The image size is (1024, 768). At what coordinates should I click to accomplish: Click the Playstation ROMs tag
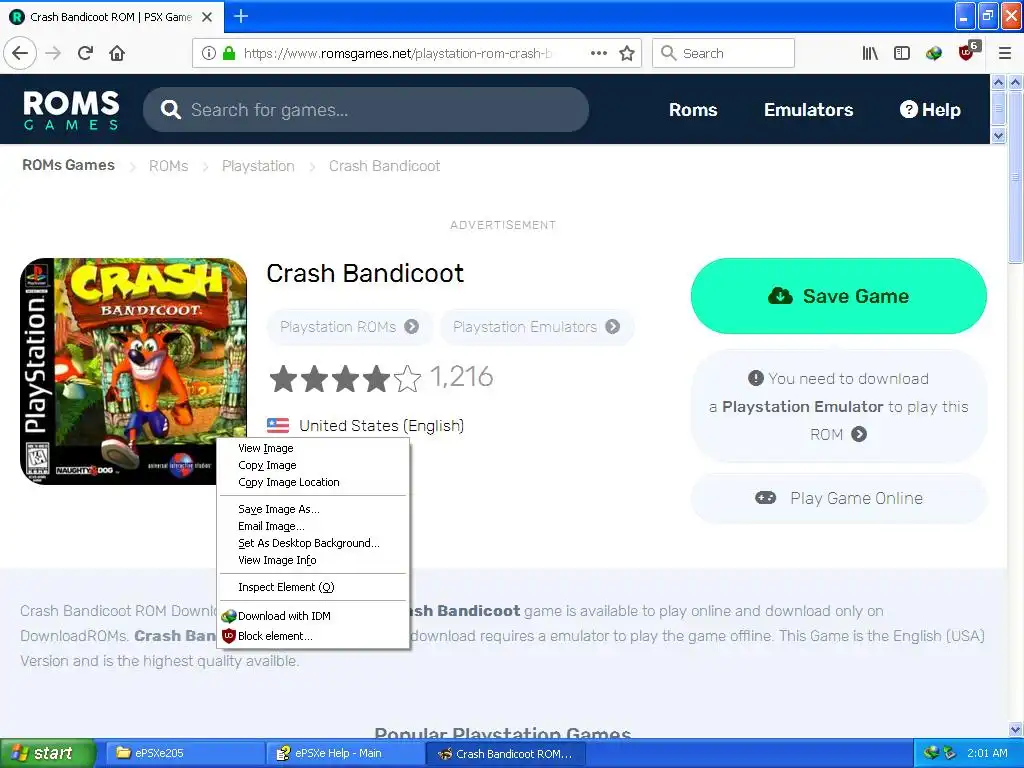(x=350, y=327)
